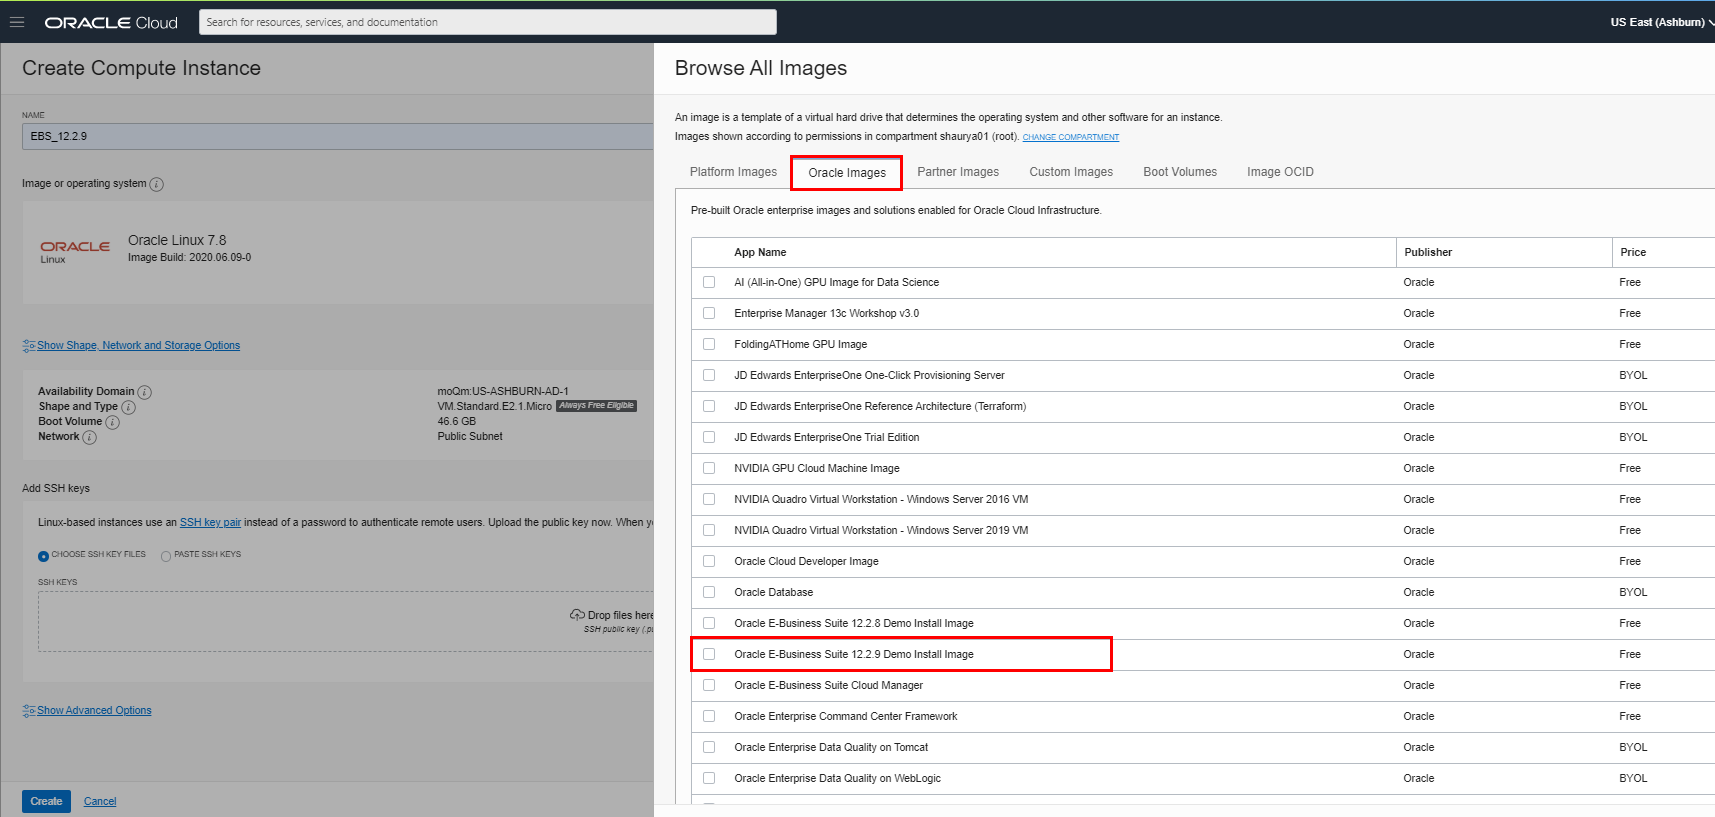Click Change Compartment link
Viewport: 1715px width, 817px height.
(1070, 137)
